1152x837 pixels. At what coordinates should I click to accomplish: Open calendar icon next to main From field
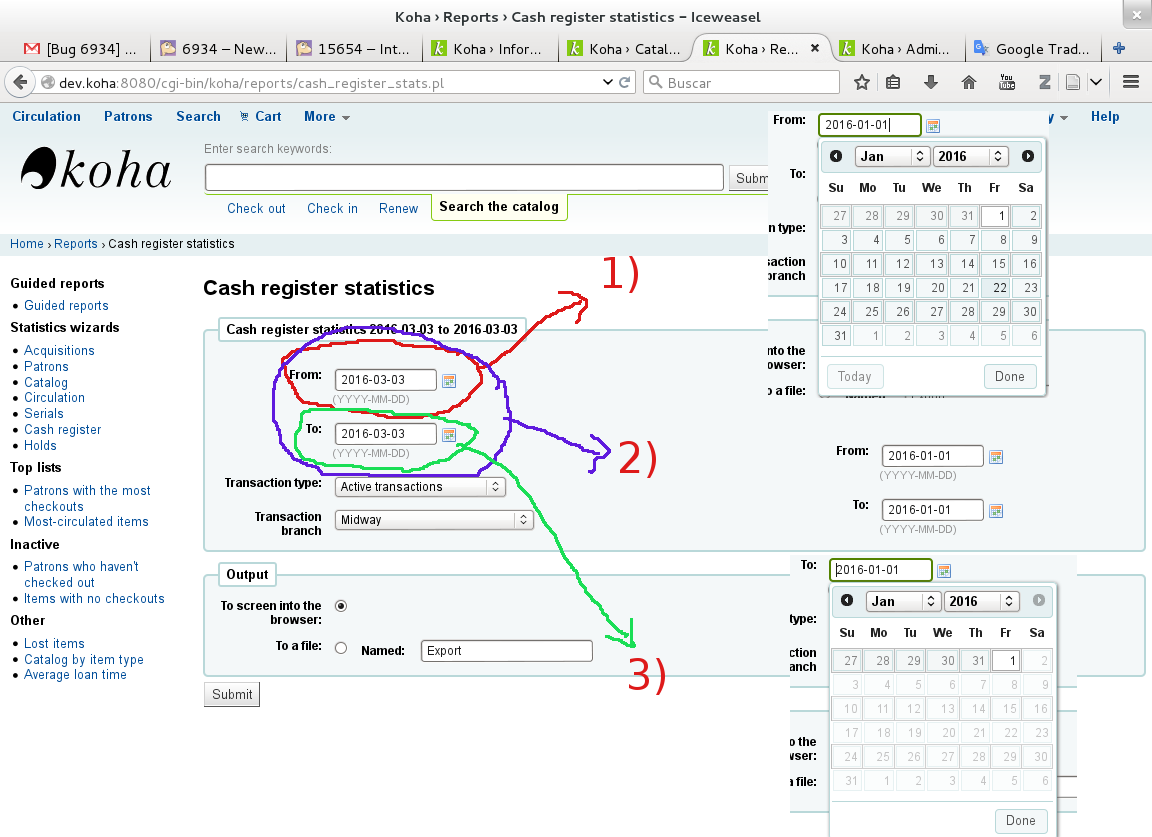(x=449, y=380)
